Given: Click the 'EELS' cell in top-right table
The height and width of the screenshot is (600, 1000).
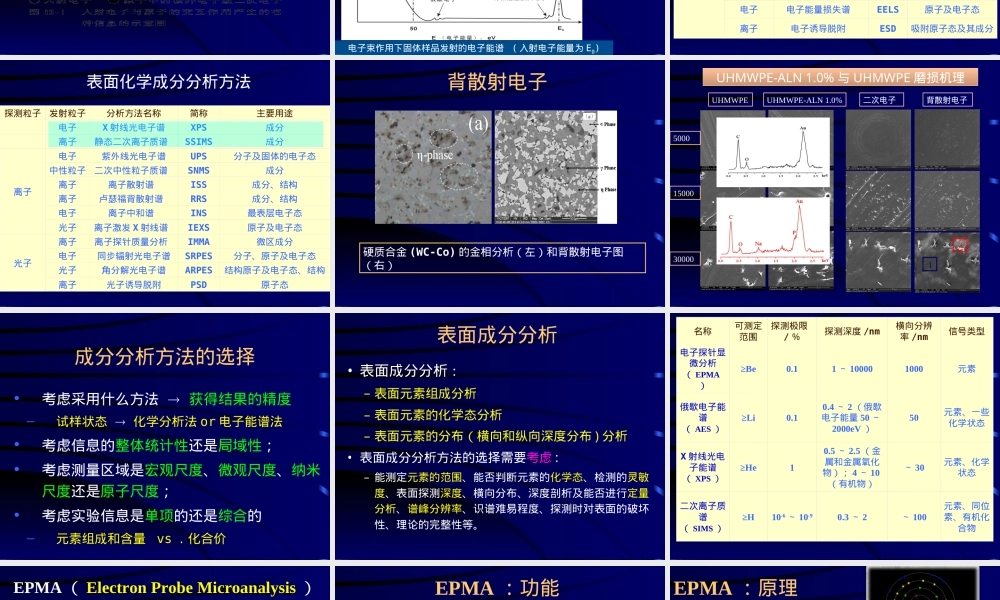Looking at the screenshot, I should (x=888, y=10).
